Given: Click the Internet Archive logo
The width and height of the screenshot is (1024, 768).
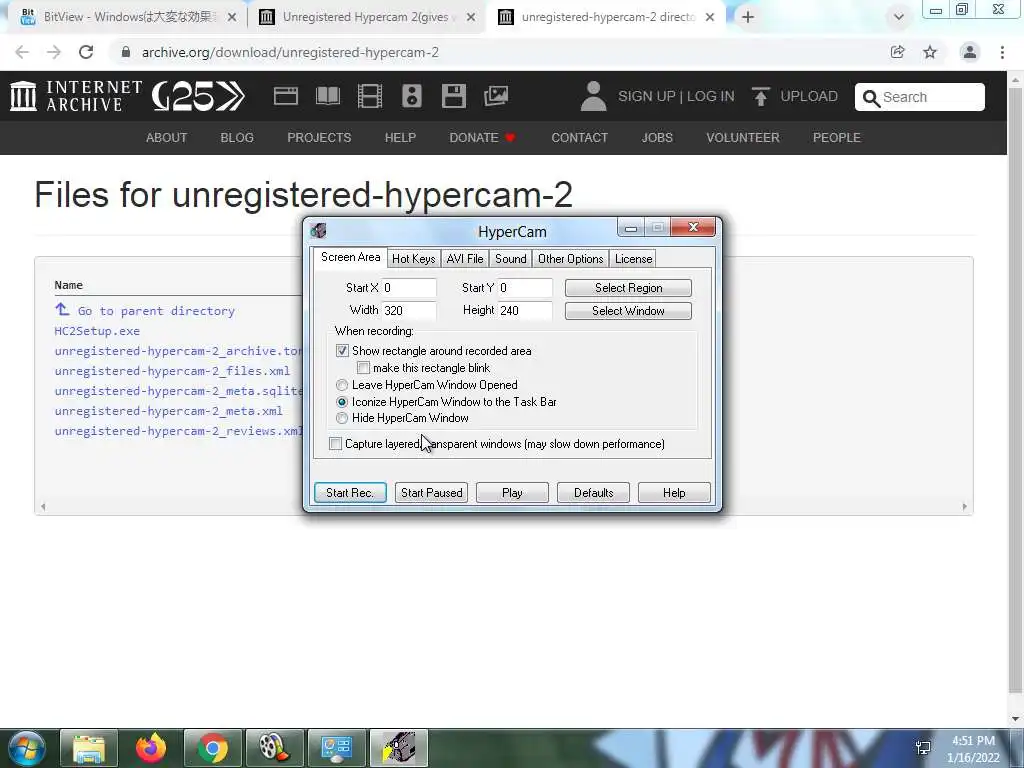Looking at the screenshot, I should tap(76, 96).
